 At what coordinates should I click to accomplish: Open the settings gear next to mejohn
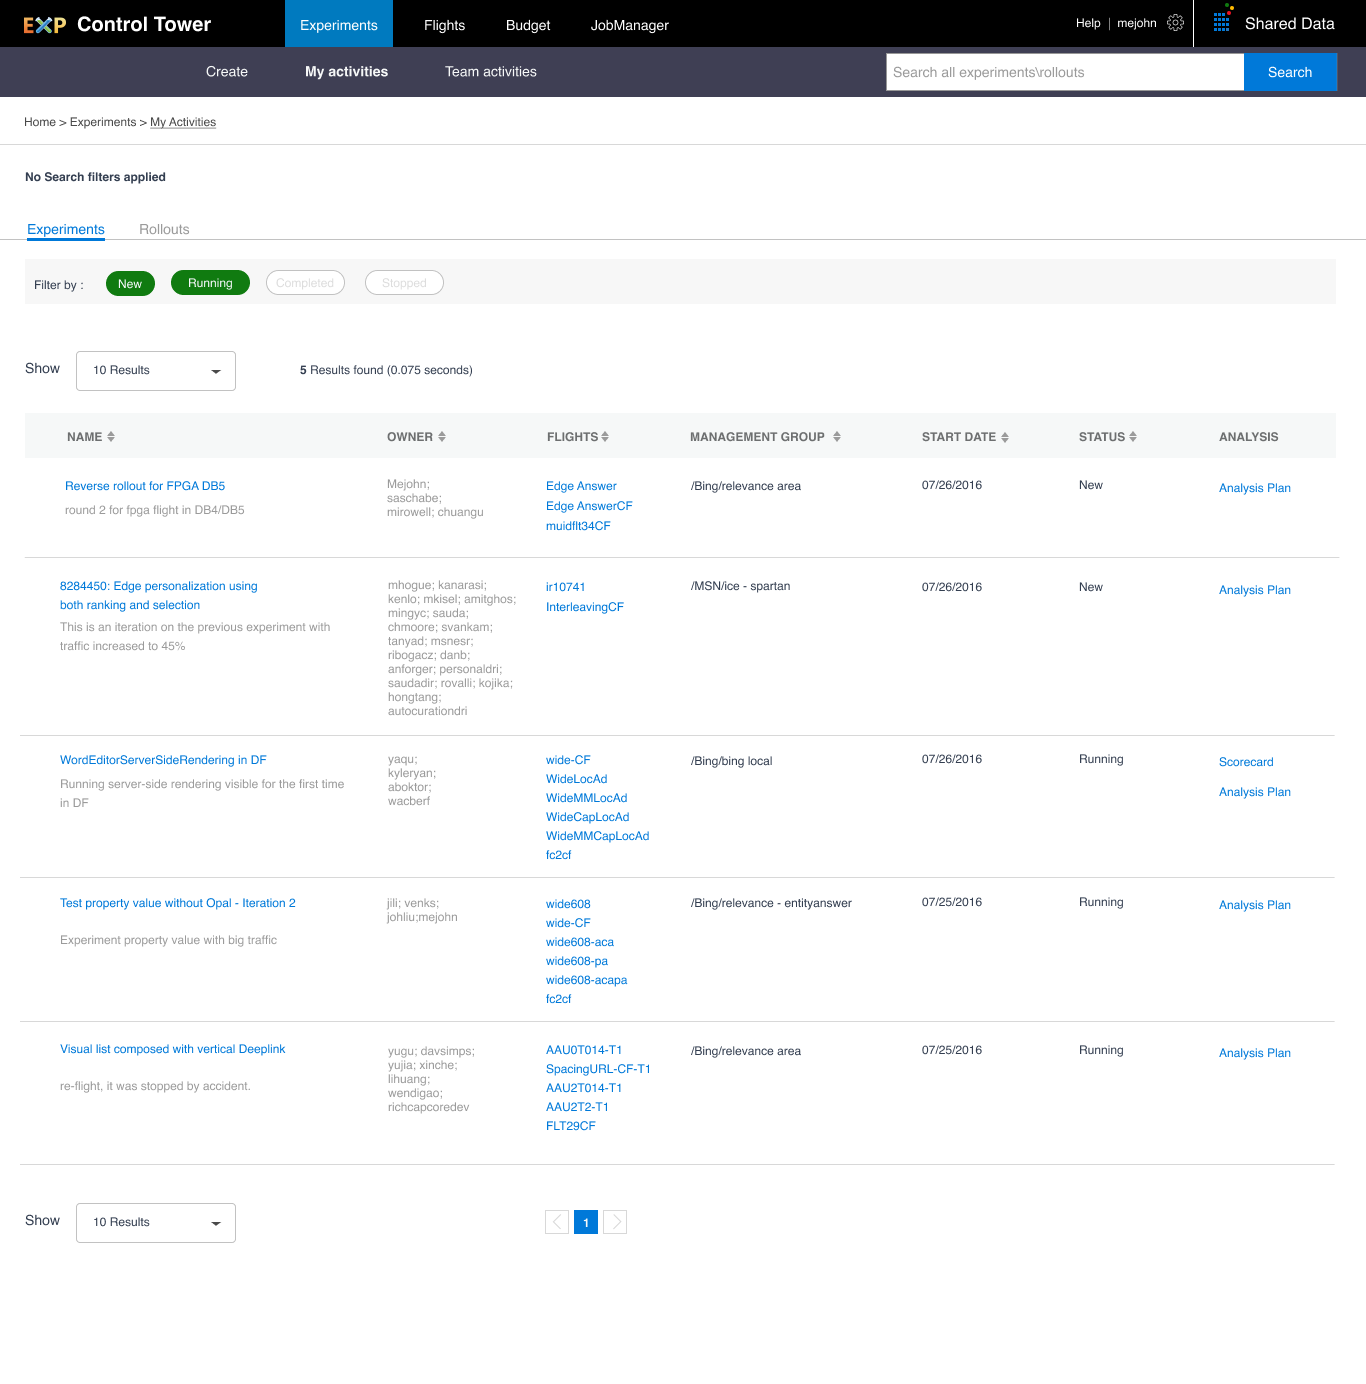[x=1175, y=22]
